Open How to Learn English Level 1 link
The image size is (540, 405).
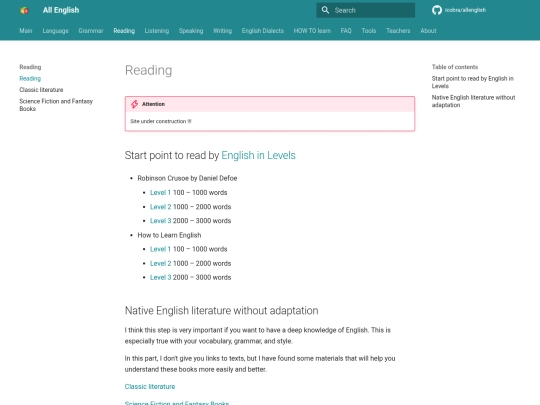tap(160, 249)
